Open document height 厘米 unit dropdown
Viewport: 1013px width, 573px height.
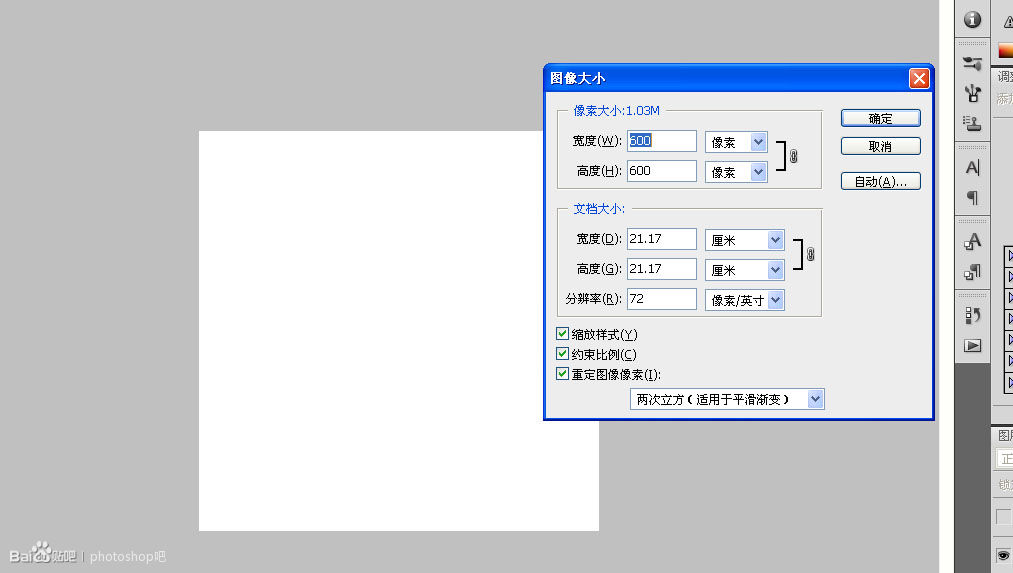click(x=744, y=270)
